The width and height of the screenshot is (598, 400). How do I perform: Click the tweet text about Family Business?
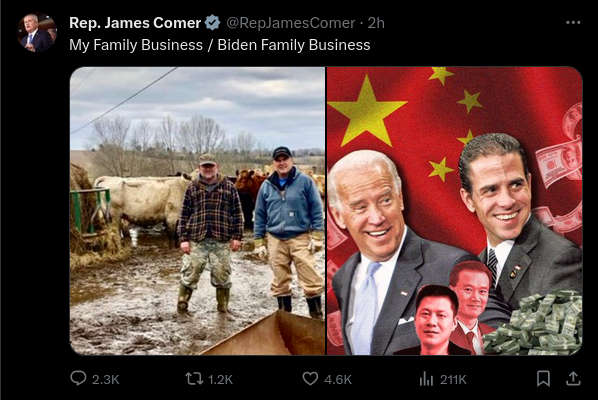[220, 45]
